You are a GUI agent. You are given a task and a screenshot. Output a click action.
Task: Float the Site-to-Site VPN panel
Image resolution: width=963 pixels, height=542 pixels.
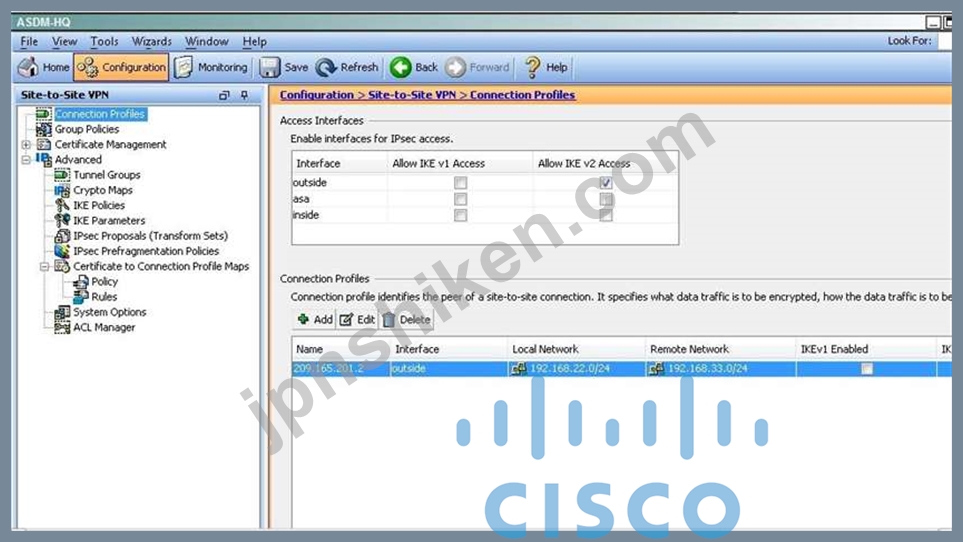pos(224,95)
